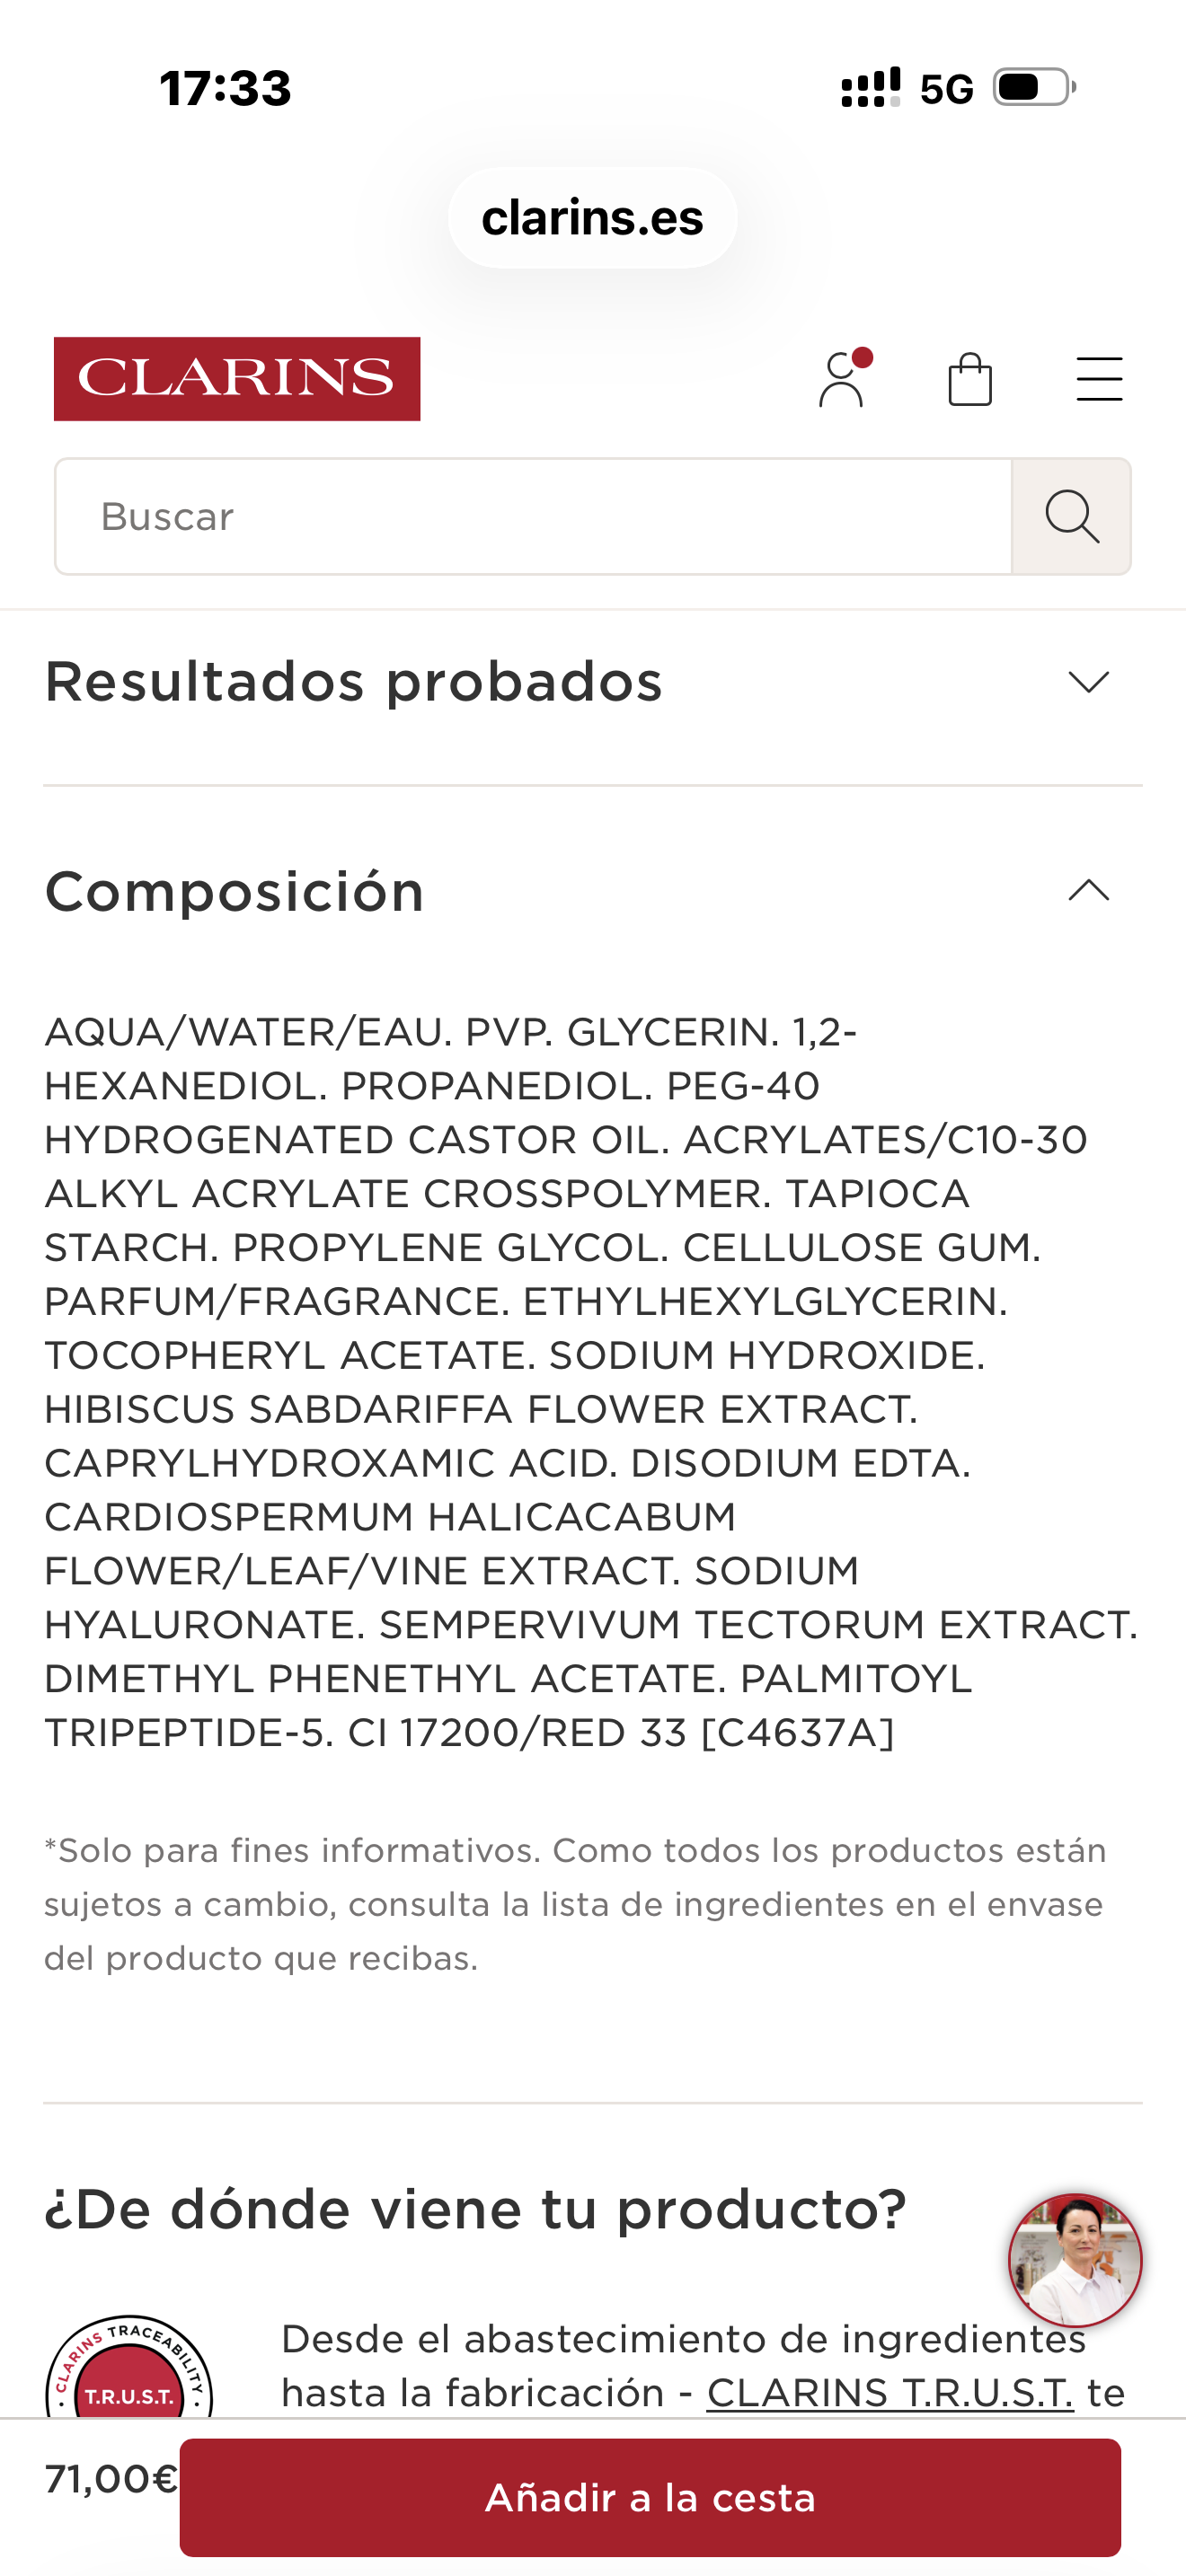Open the hamburger menu

1099,379
